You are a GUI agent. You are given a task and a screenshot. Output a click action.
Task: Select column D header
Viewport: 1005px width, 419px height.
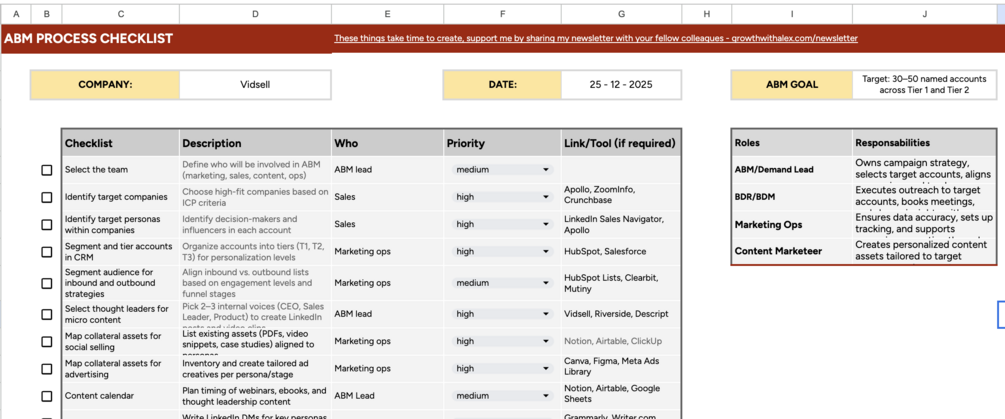pyautogui.click(x=255, y=14)
